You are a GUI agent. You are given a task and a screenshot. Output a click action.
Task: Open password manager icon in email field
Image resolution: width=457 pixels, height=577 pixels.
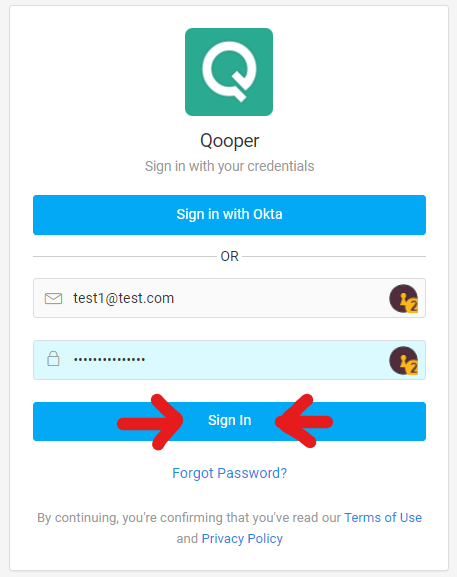click(x=404, y=298)
